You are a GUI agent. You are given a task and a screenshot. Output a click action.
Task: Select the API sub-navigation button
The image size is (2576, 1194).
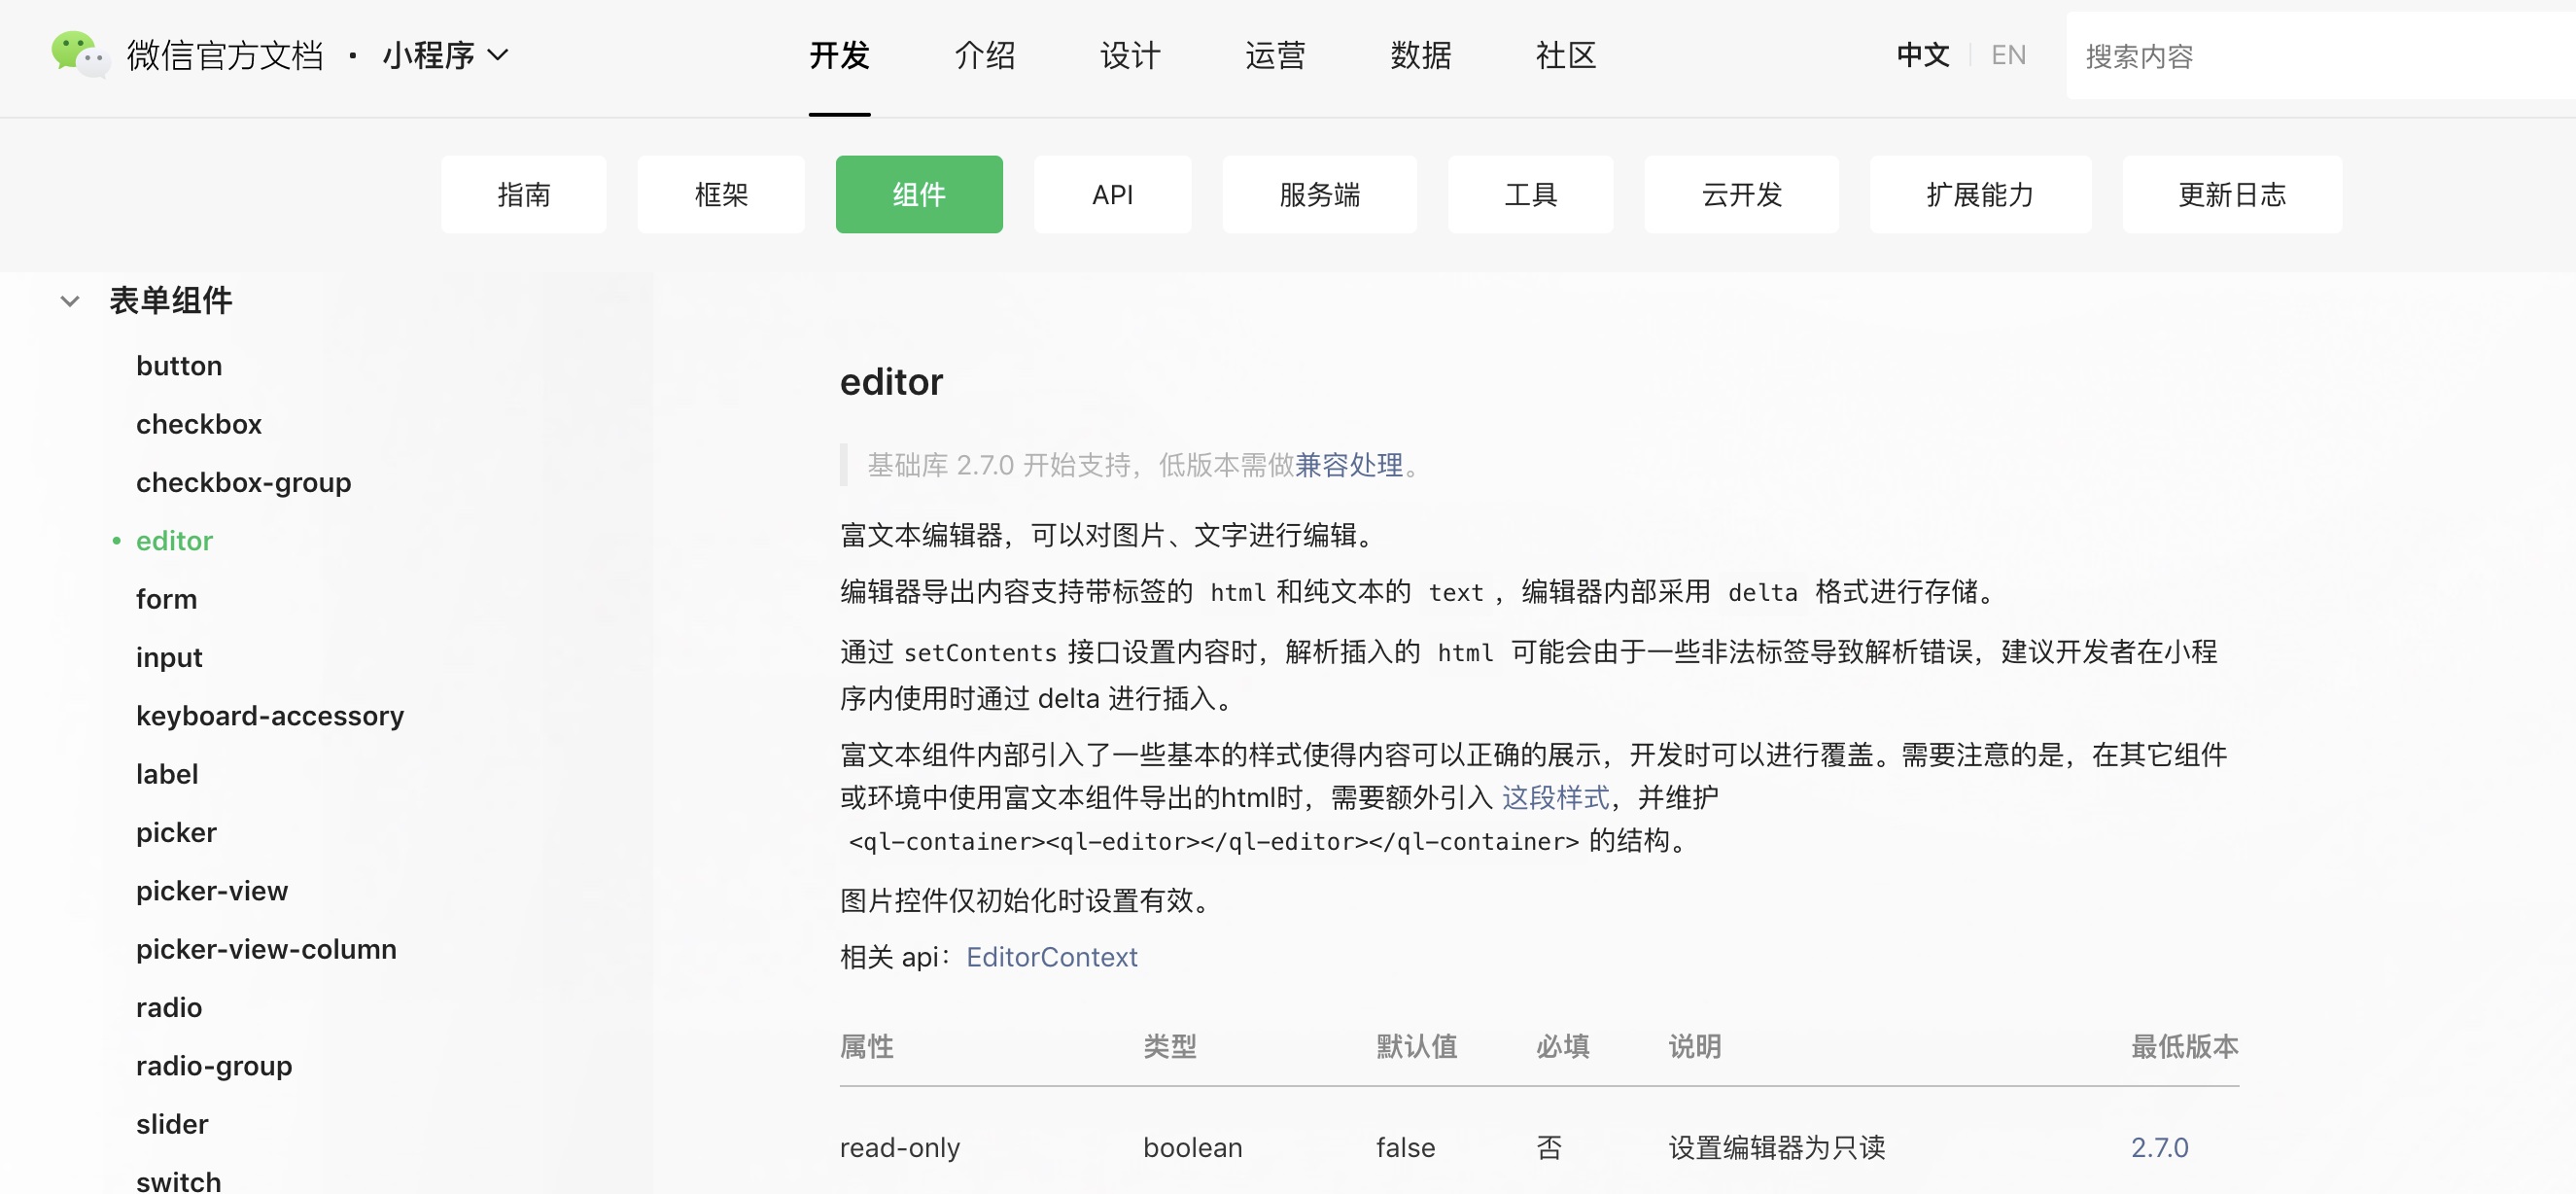click(1111, 194)
